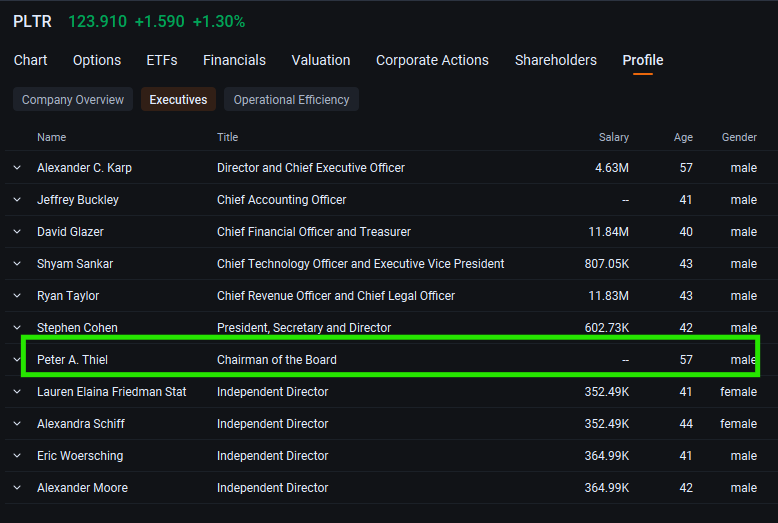The width and height of the screenshot is (778, 523).
Task: Click the 123.910 stock price
Action: pyautogui.click(x=97, y=21)
